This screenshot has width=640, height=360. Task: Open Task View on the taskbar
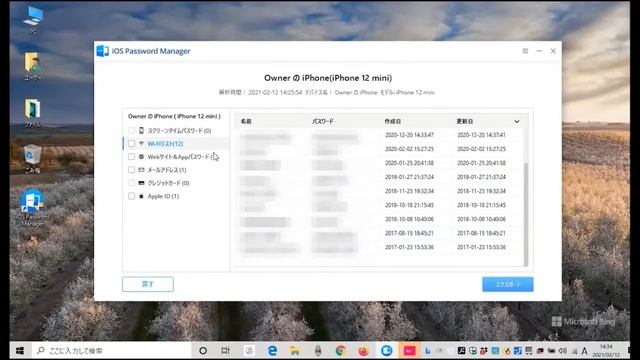pyautogui.click(x=225, y=351)
